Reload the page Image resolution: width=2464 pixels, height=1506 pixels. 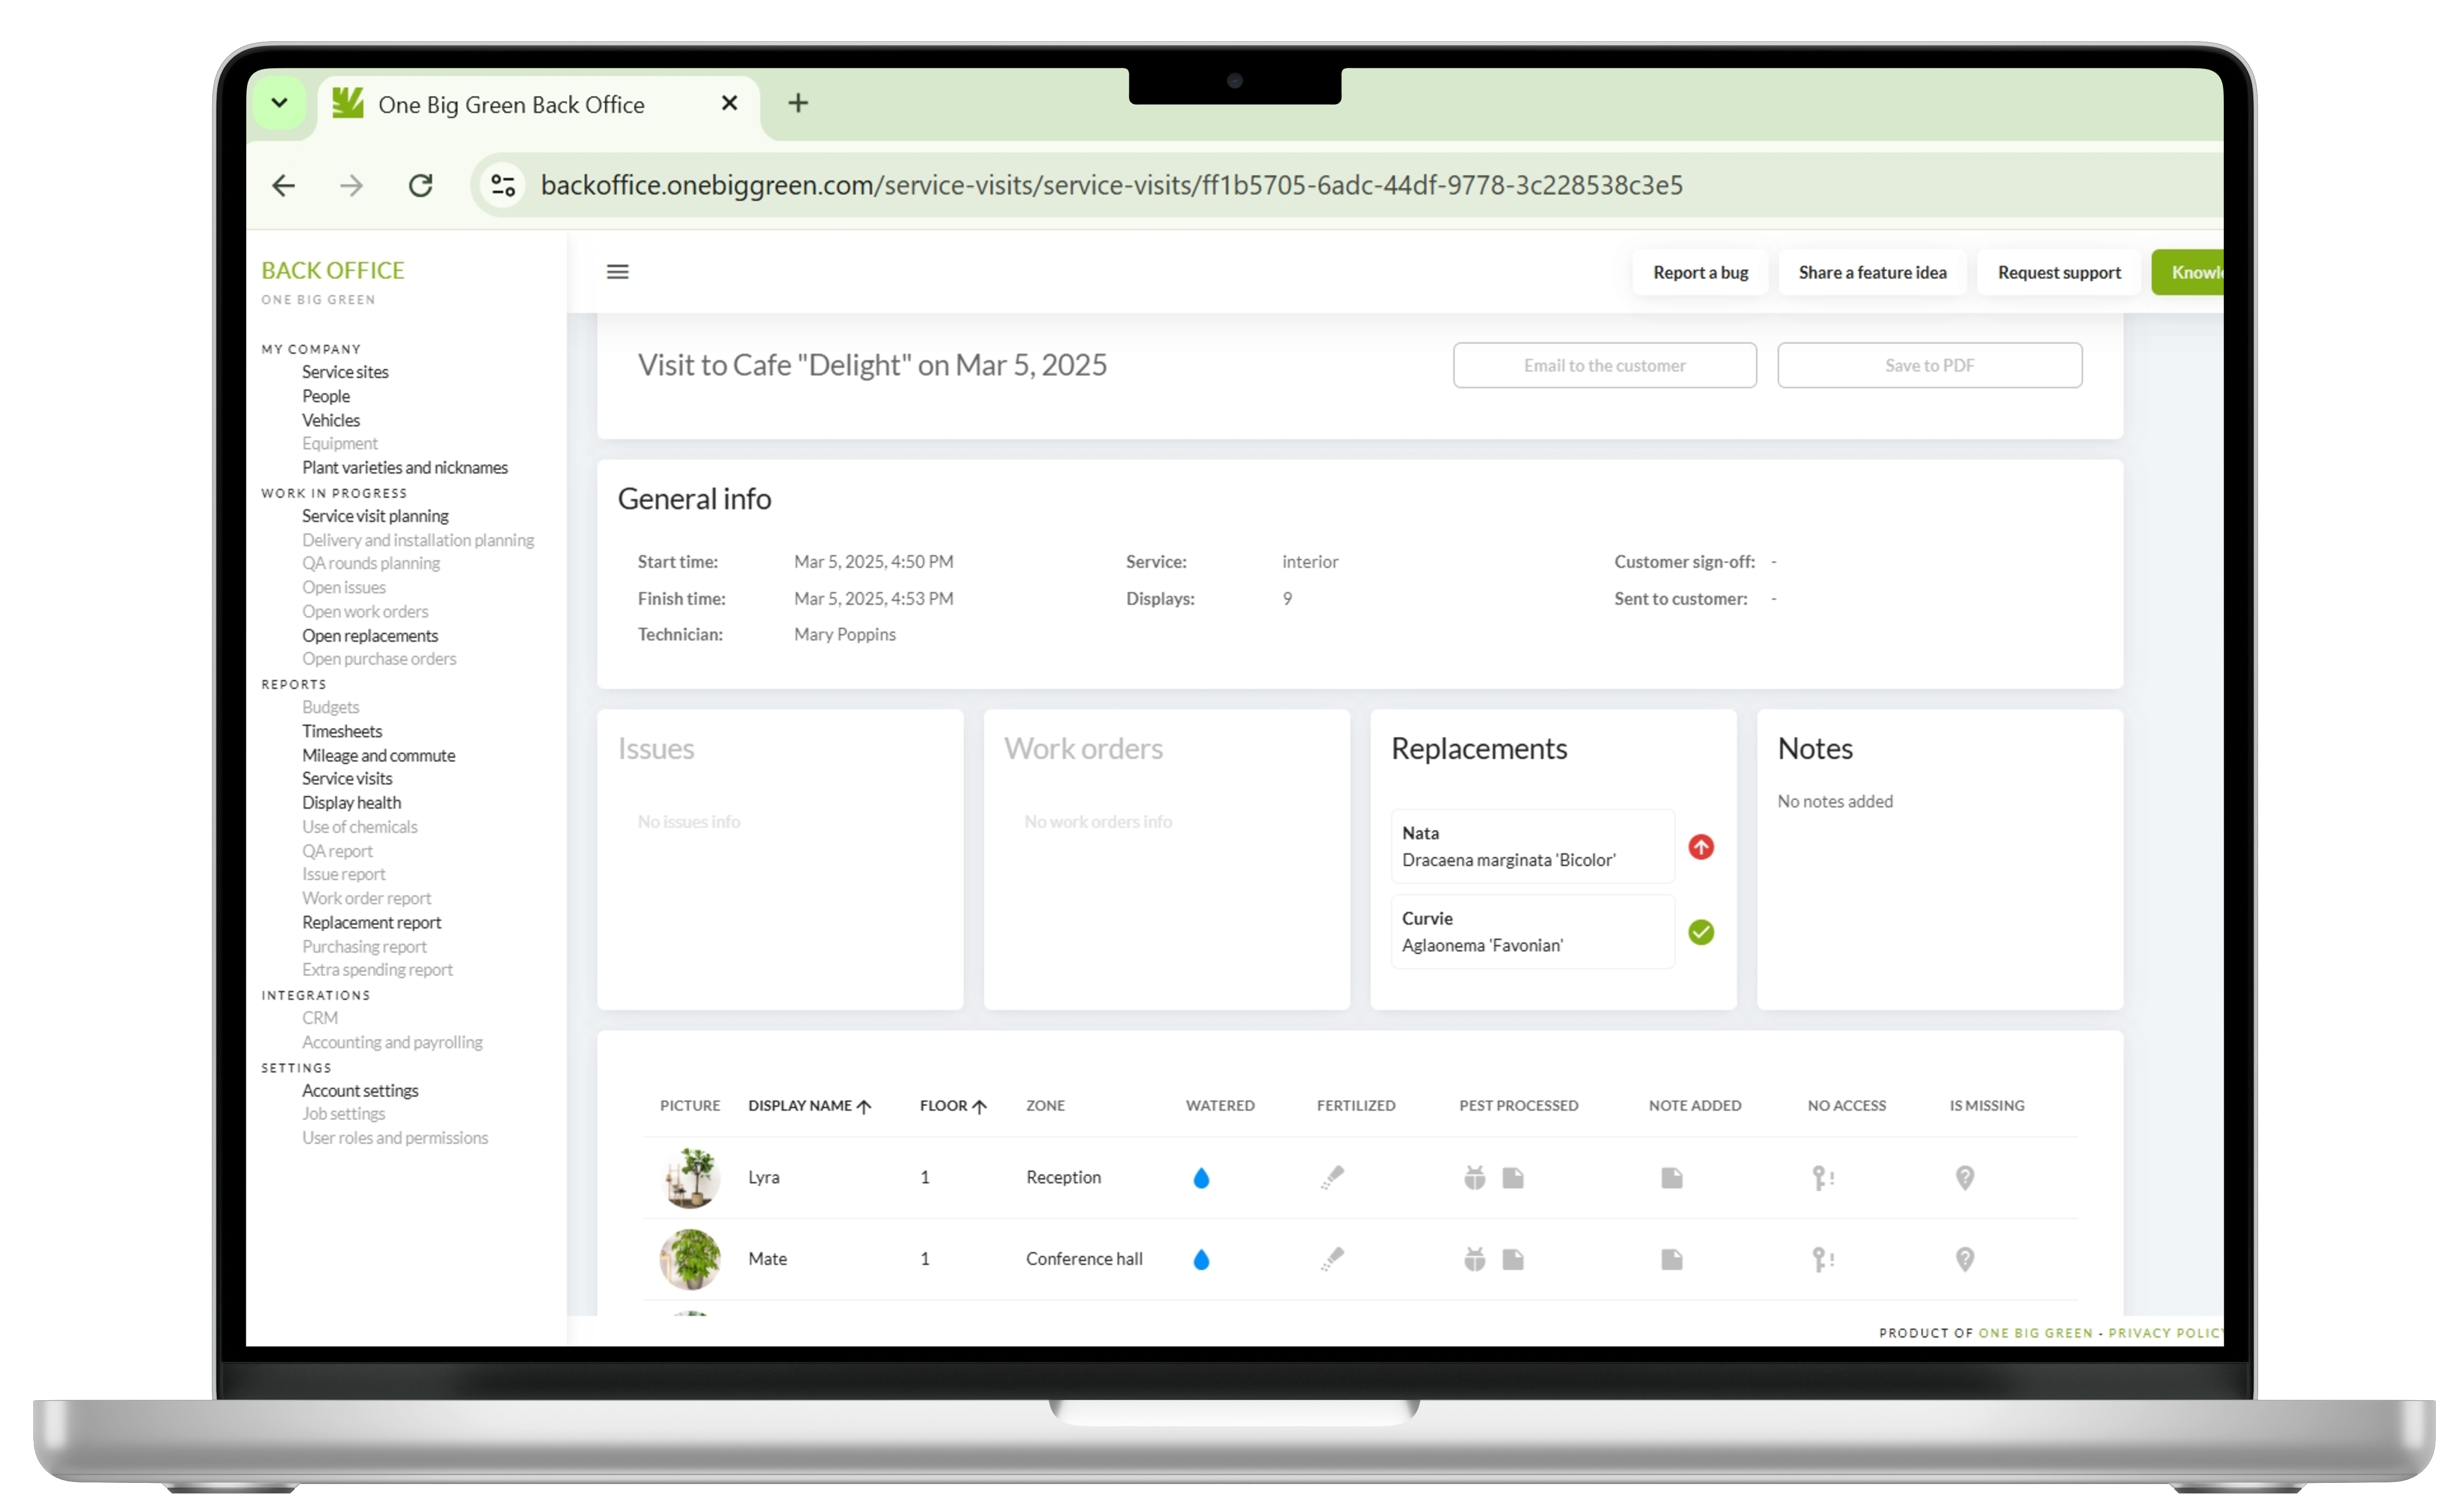pyautogui.click(x=421, y=185)
